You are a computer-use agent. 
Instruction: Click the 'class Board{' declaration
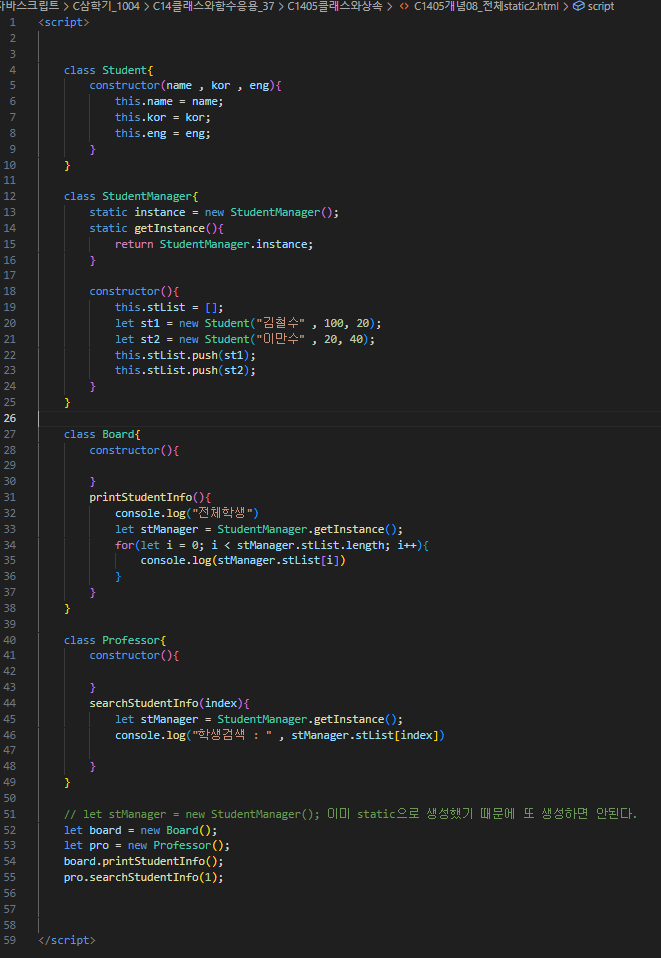102,434
